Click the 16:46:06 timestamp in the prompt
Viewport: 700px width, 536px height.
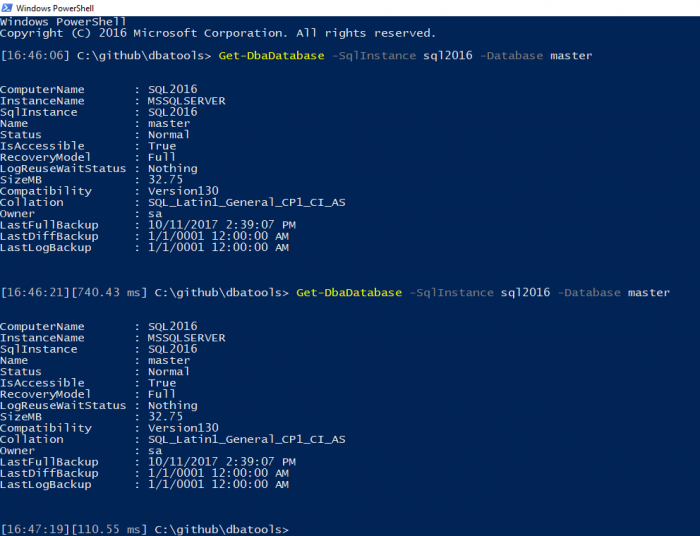point(33,56)
